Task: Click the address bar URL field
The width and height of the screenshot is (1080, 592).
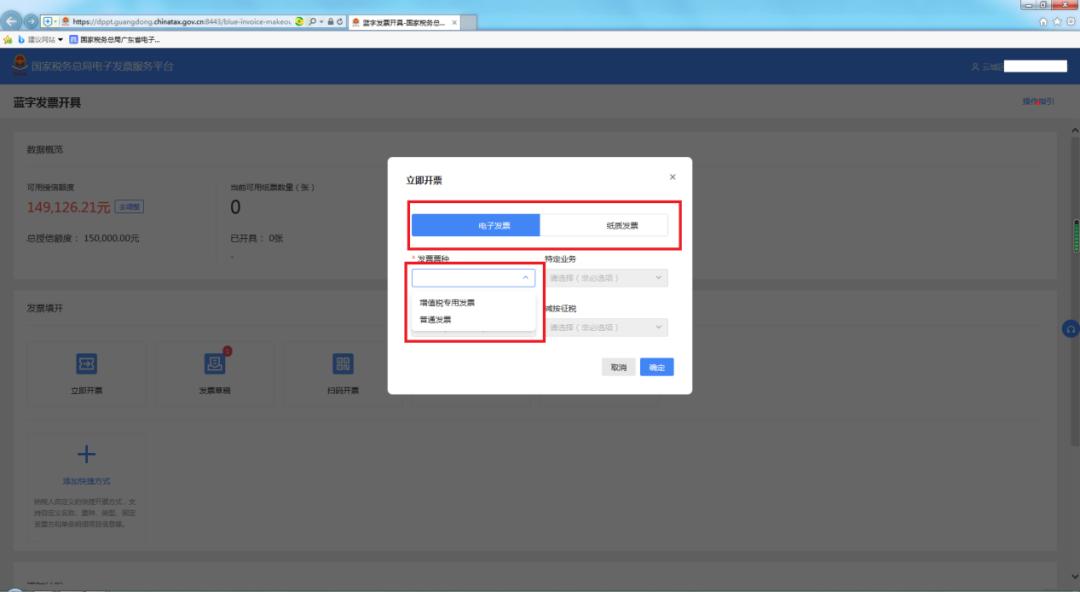Action: pos(182,21)
